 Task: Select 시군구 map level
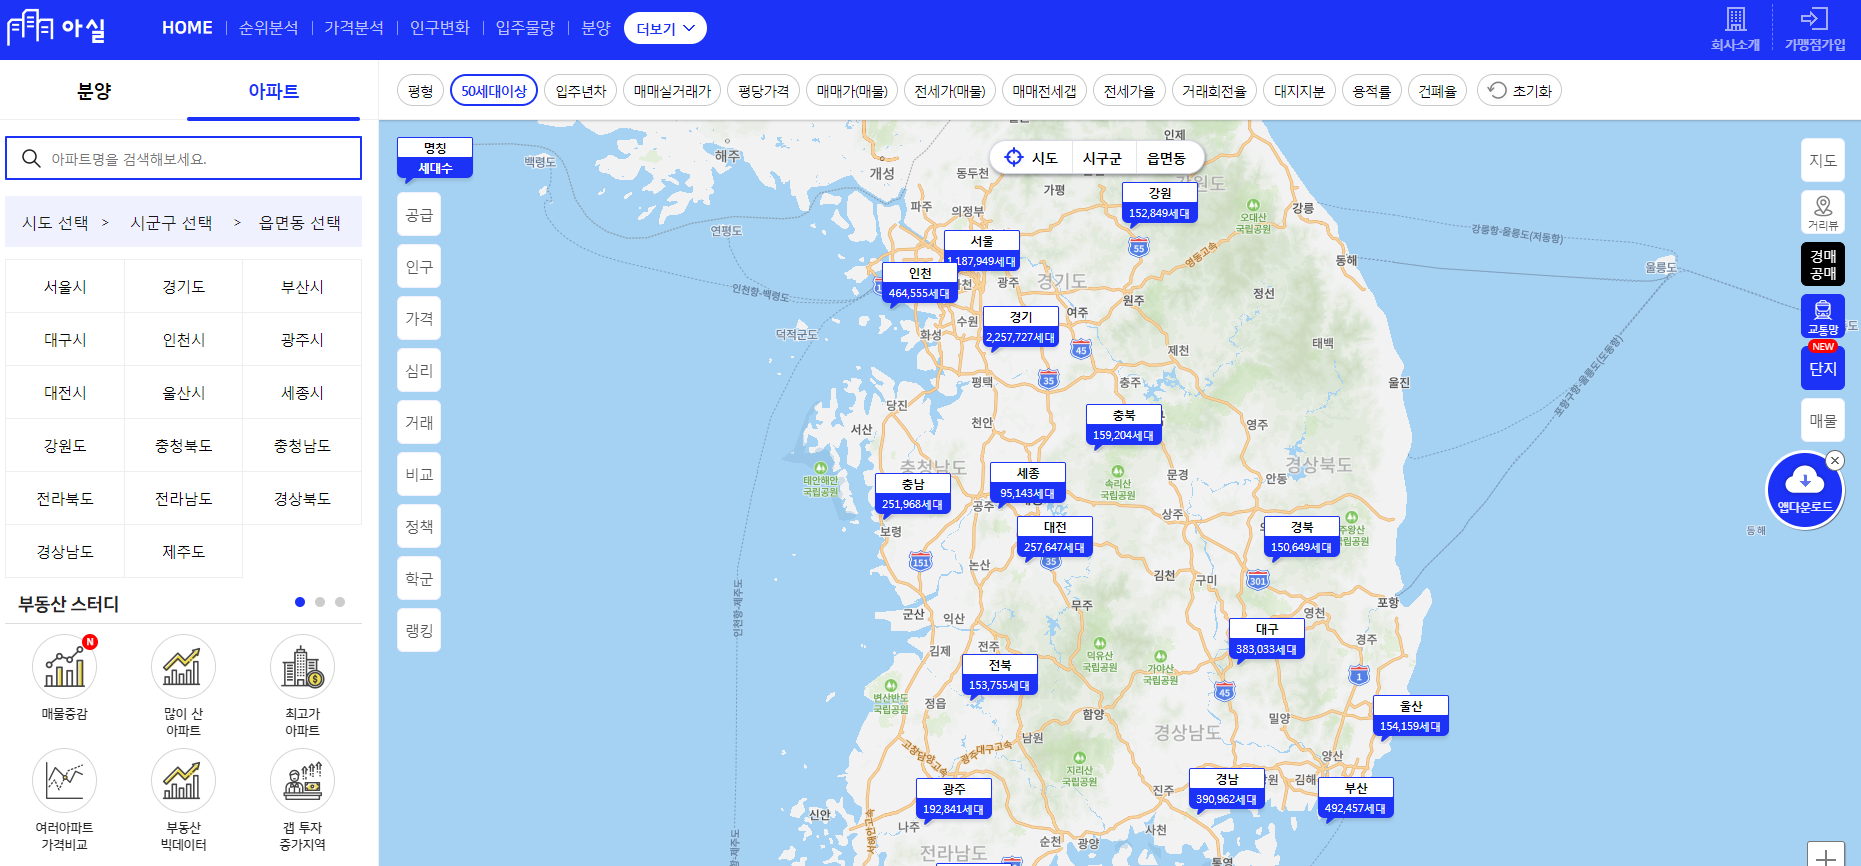click(1102, 158)
